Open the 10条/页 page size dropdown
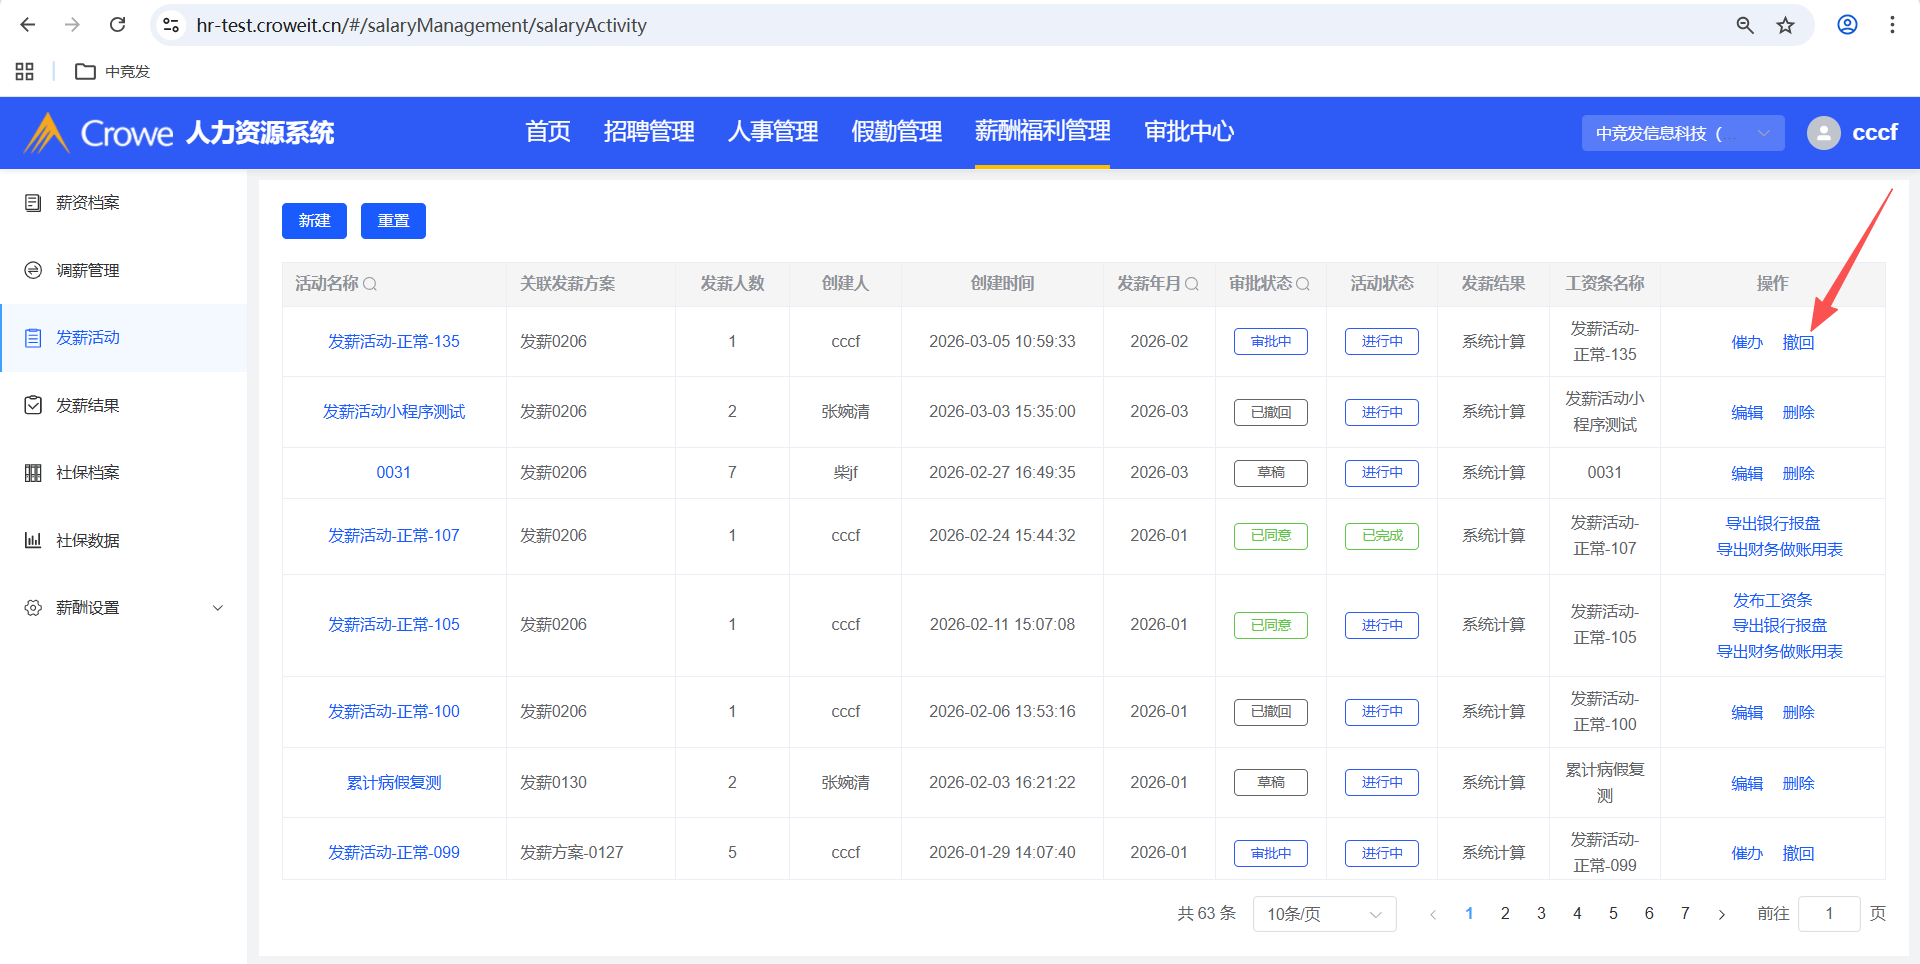This screenshot has height=964, width=1920. point(1323,914)
